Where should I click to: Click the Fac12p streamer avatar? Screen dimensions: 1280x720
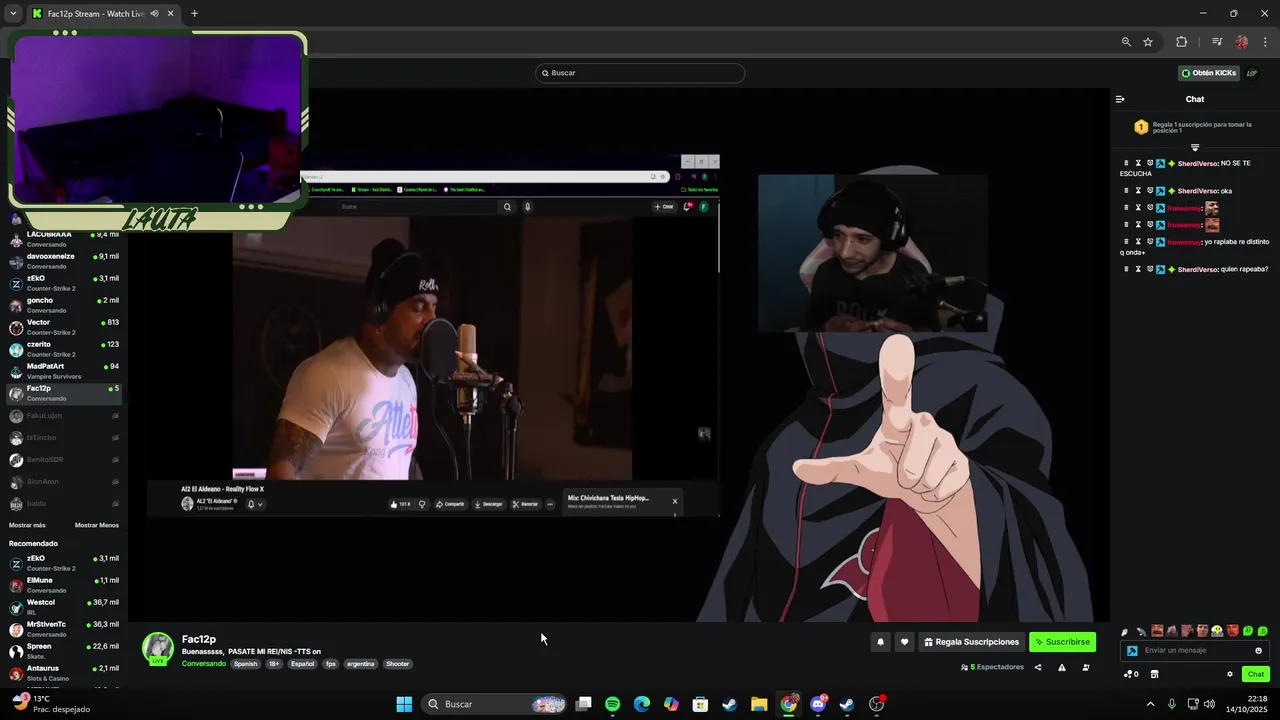pos(158,648)
